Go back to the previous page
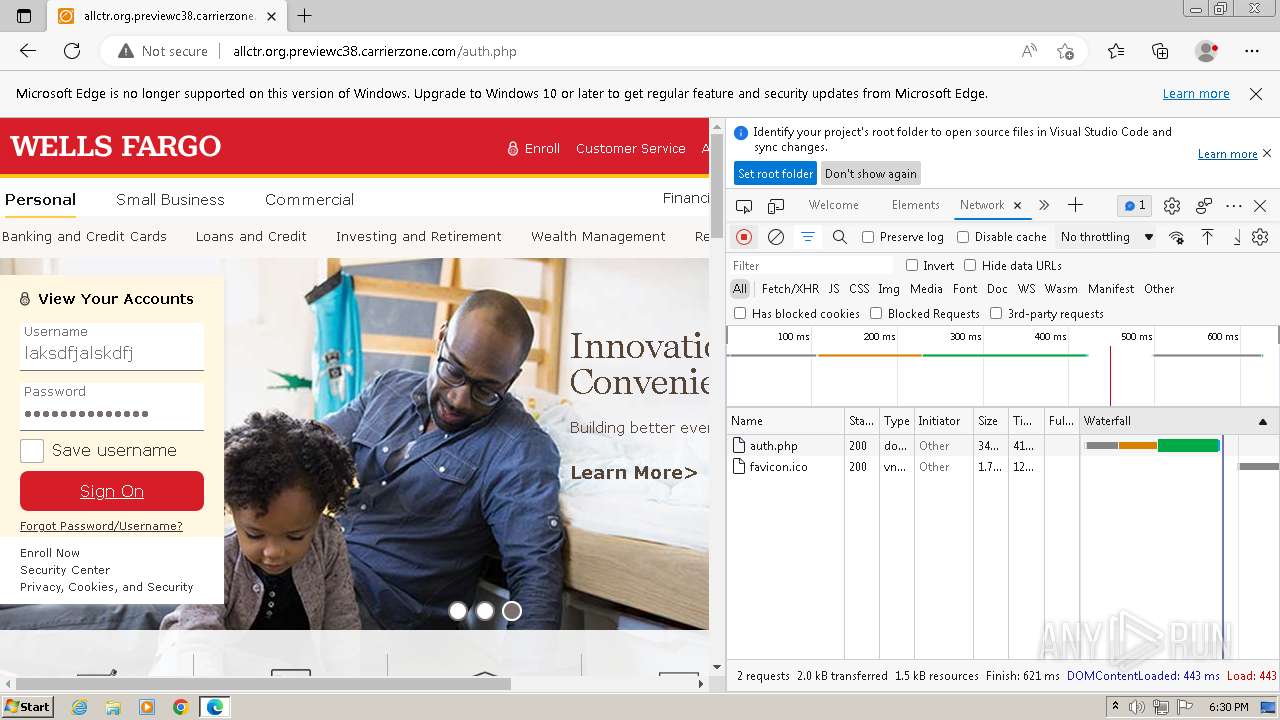Image resolution: width=1280 pixels, height=720 pixels. (28, 51)
